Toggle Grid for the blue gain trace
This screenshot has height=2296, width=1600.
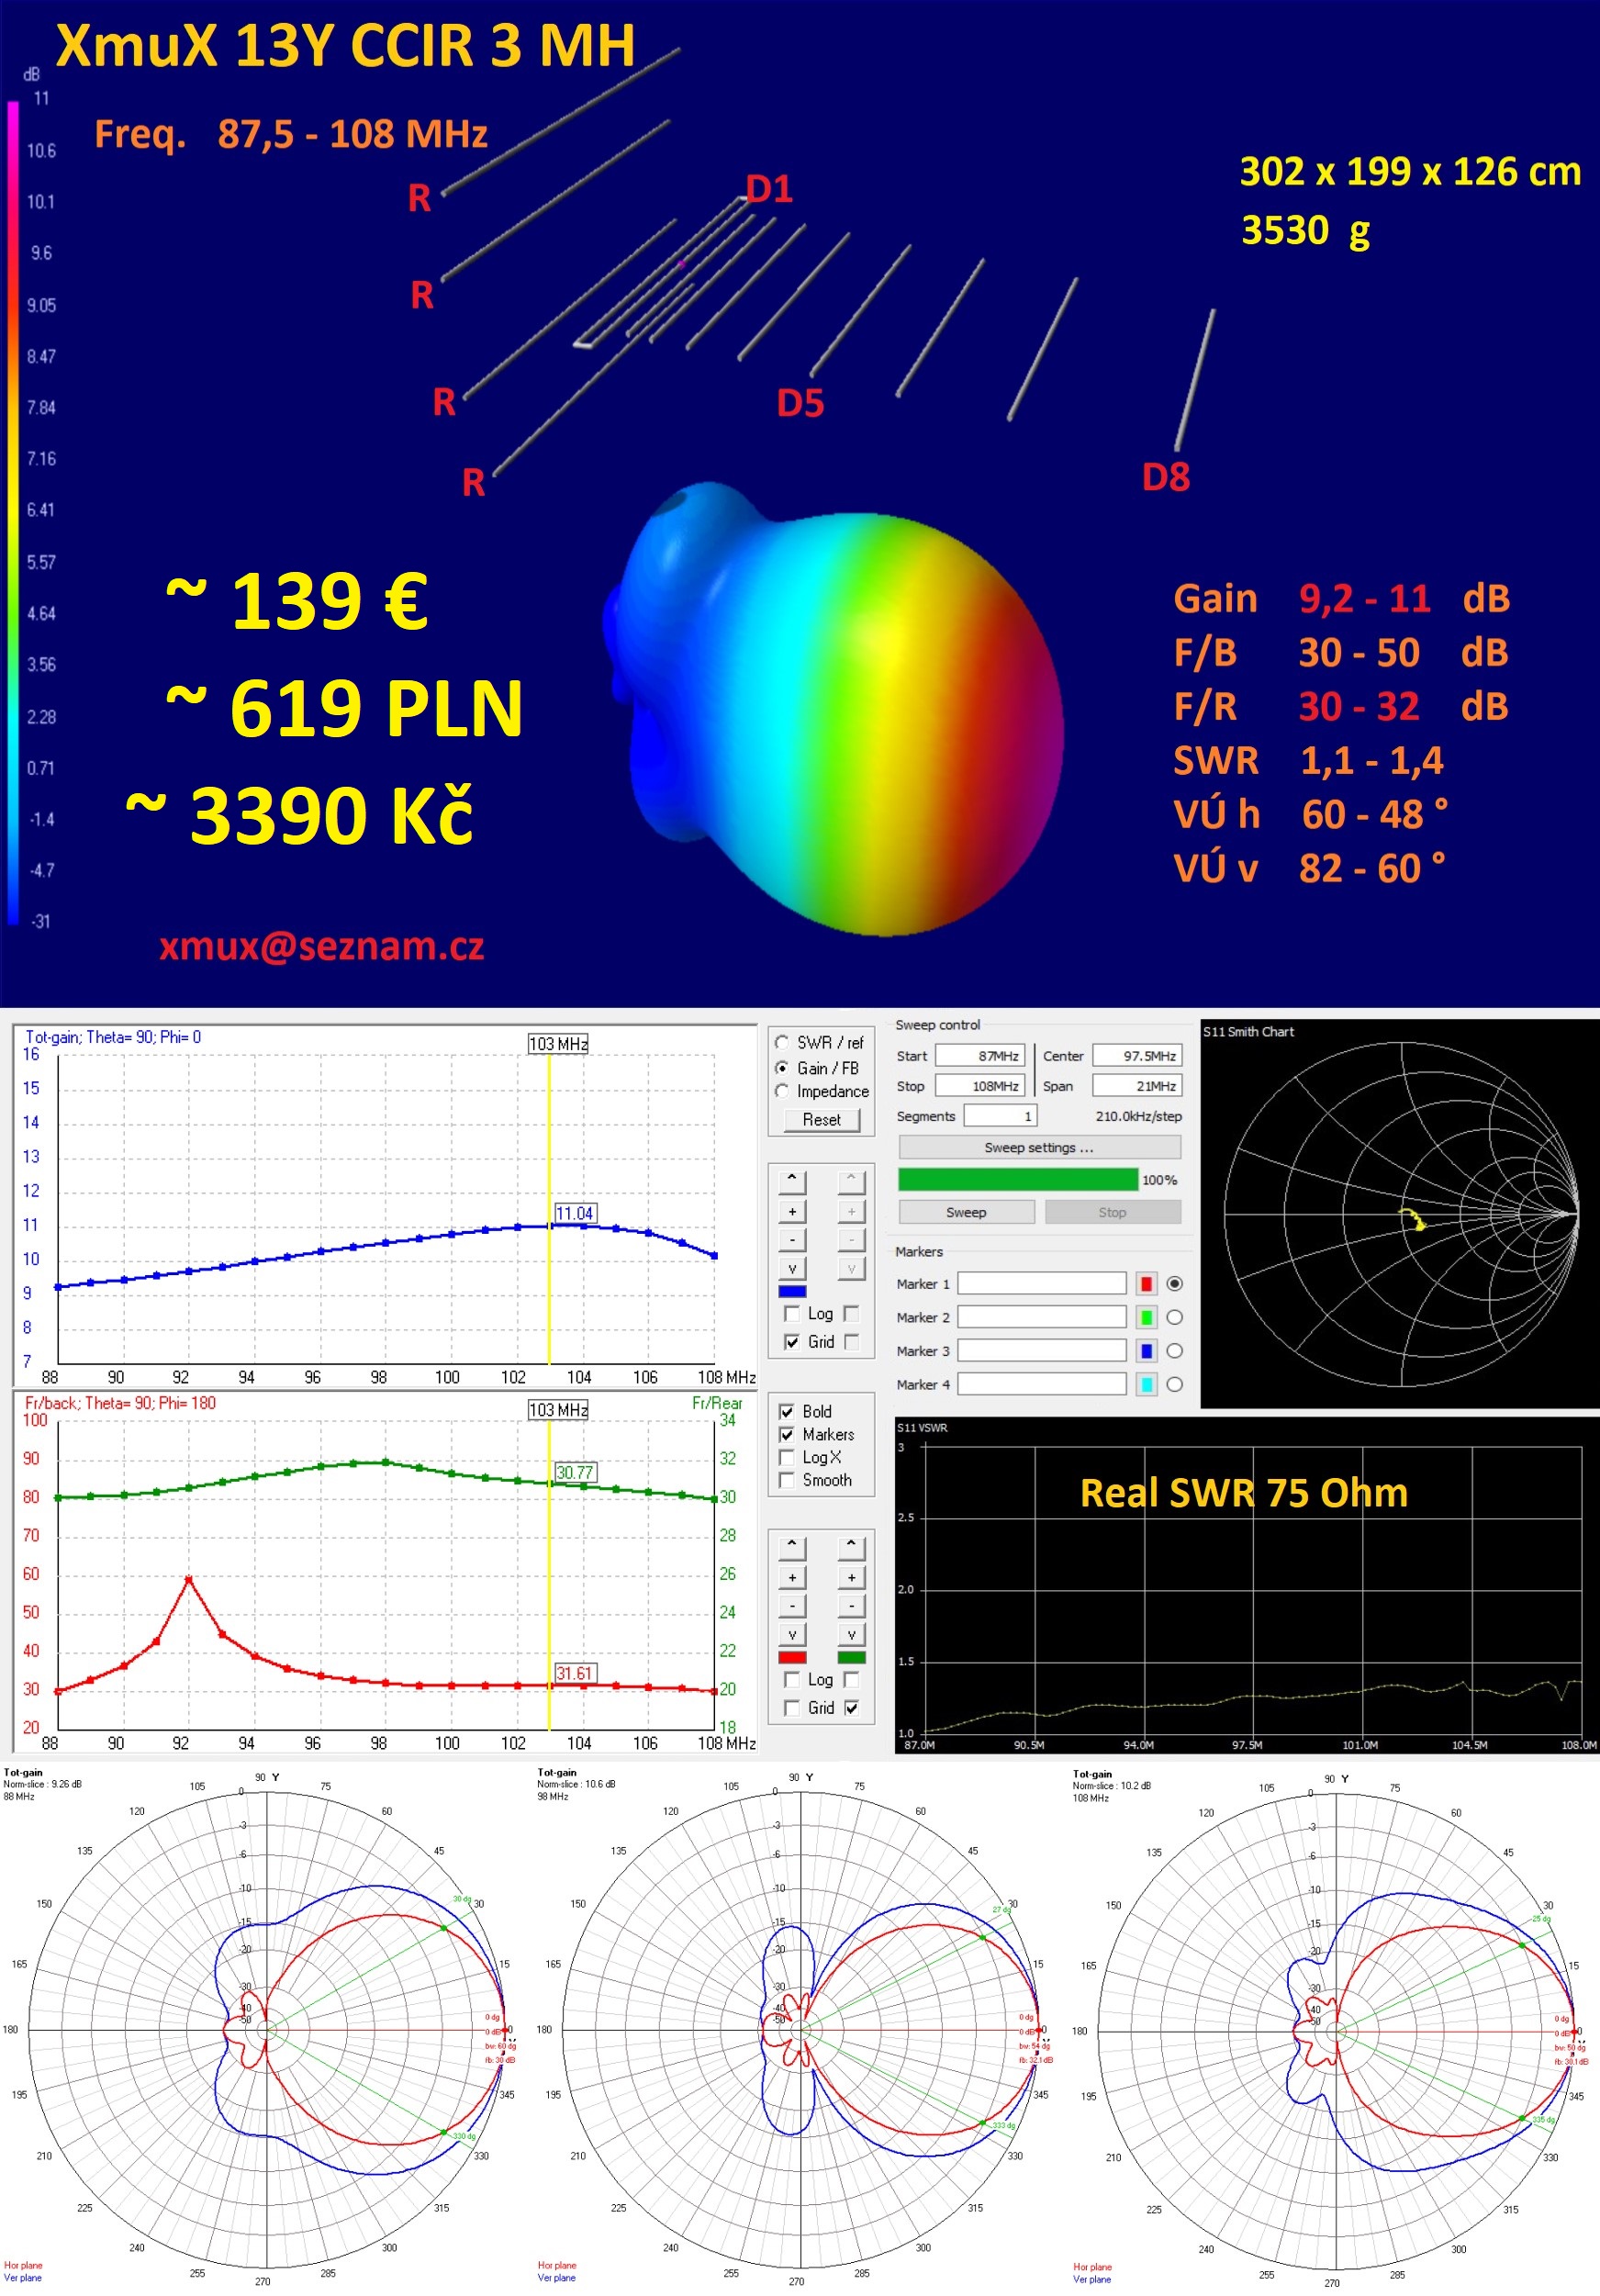[791, 1341]
